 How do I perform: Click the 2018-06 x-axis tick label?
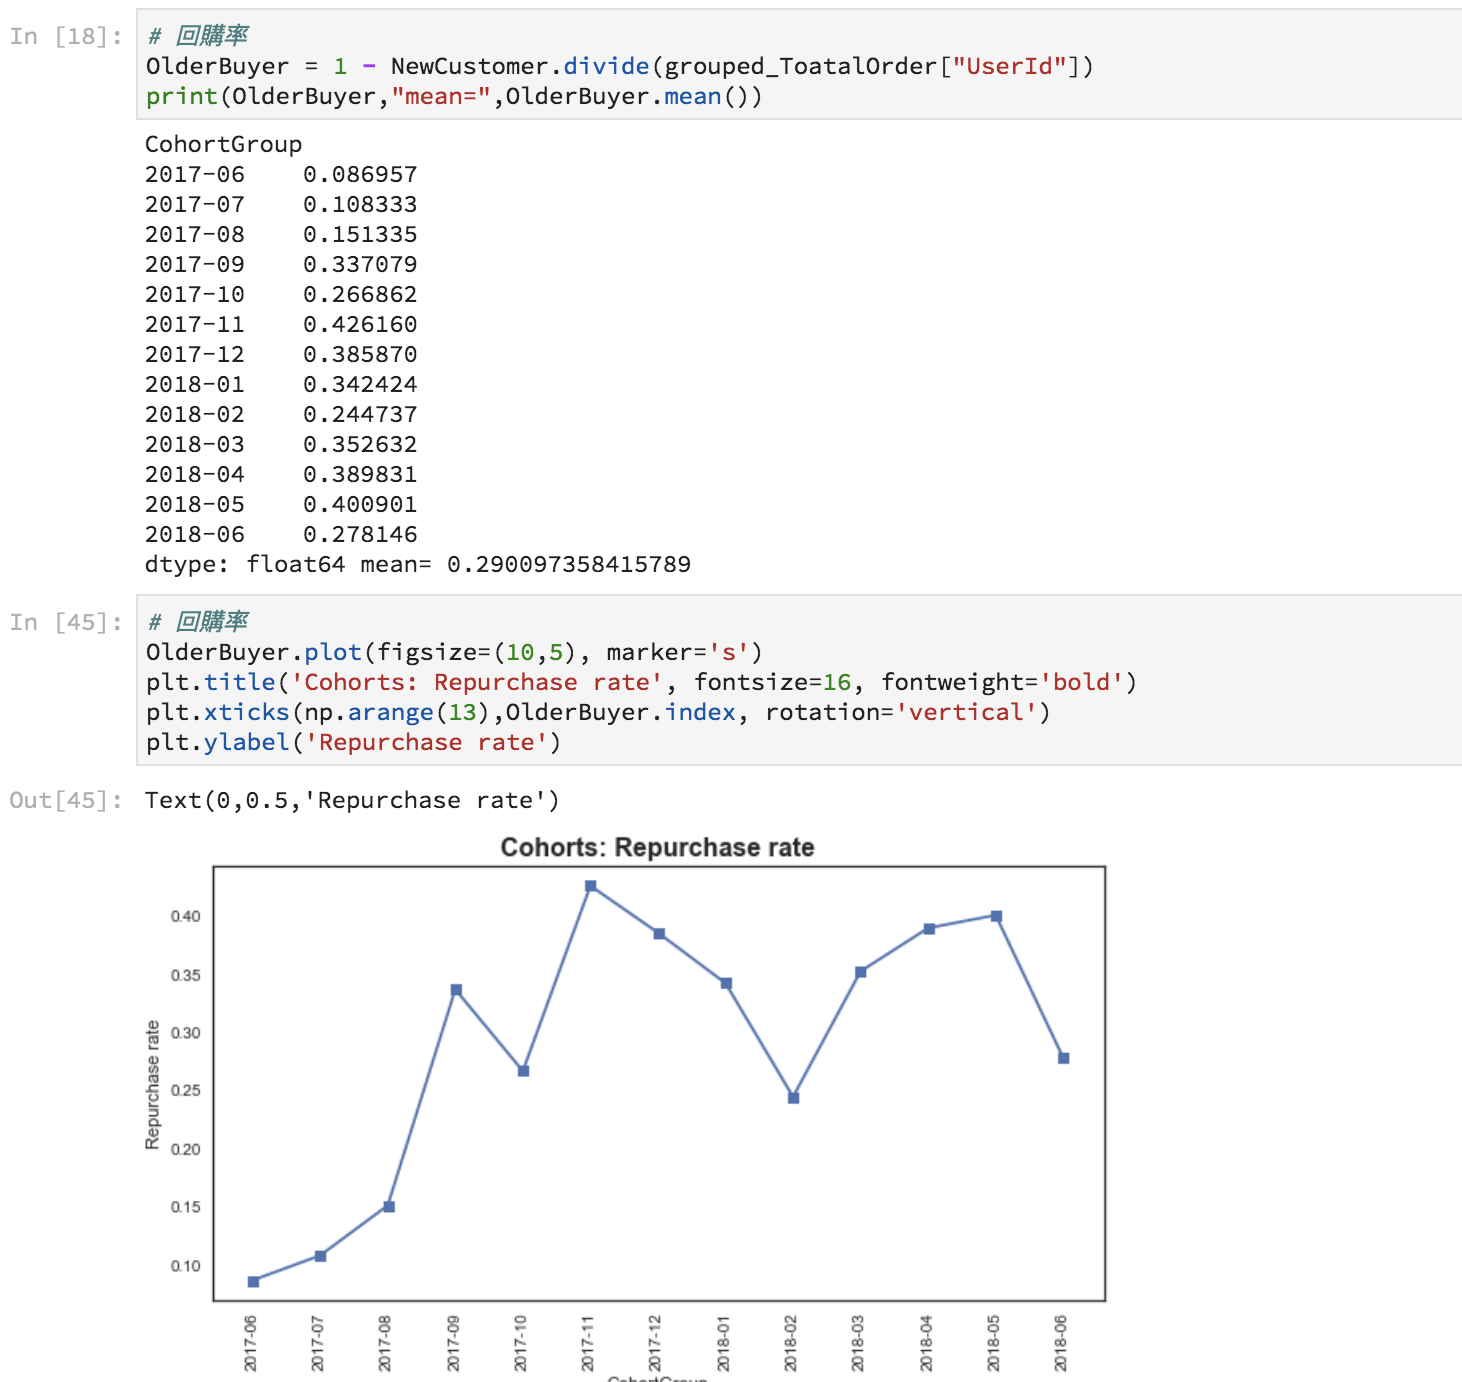coord(1061,1343)
